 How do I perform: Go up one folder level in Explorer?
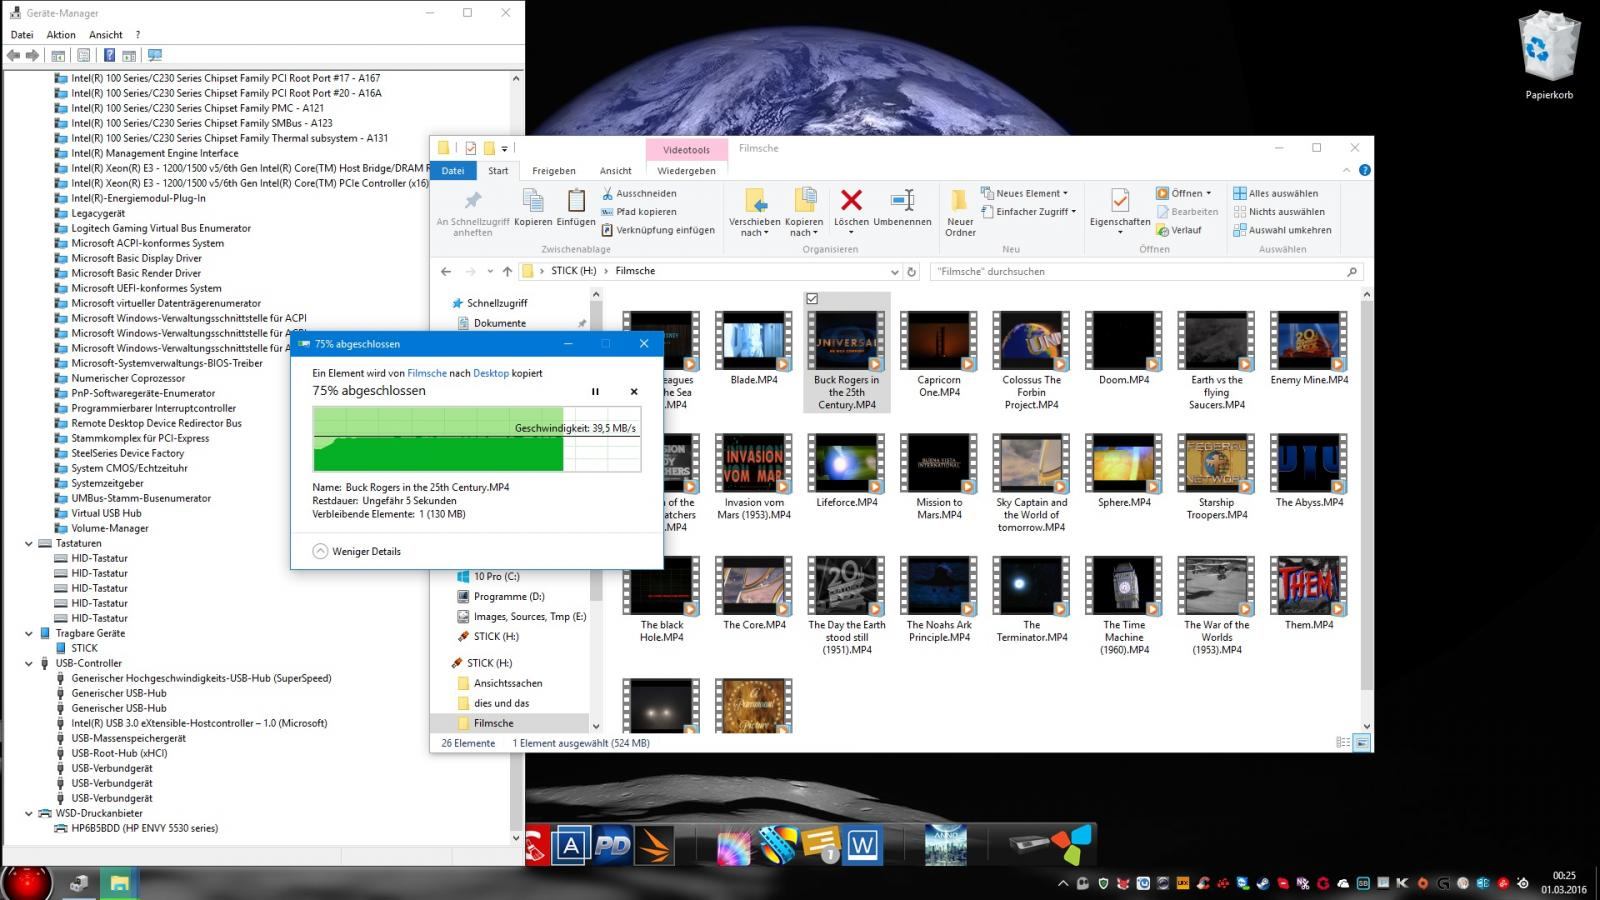(507, 271)
